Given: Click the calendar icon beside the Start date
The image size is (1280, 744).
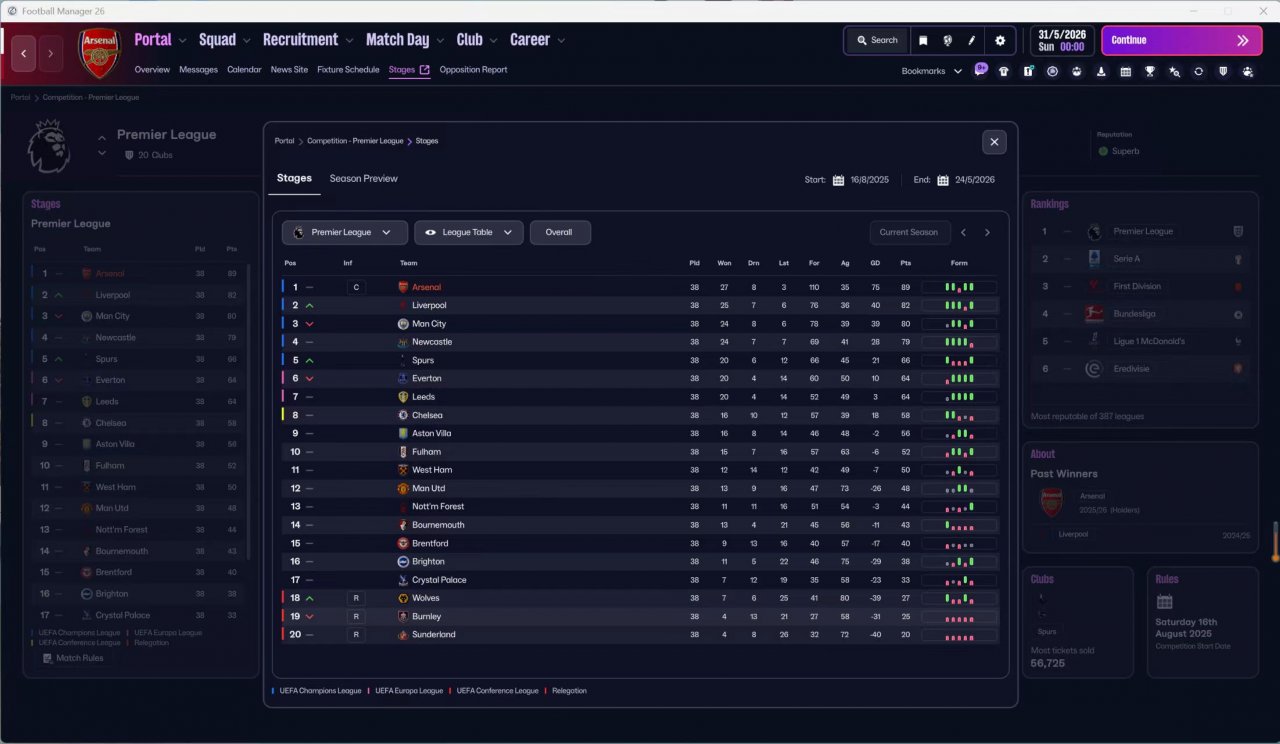Looking at the screenshot, I should 839,181.
